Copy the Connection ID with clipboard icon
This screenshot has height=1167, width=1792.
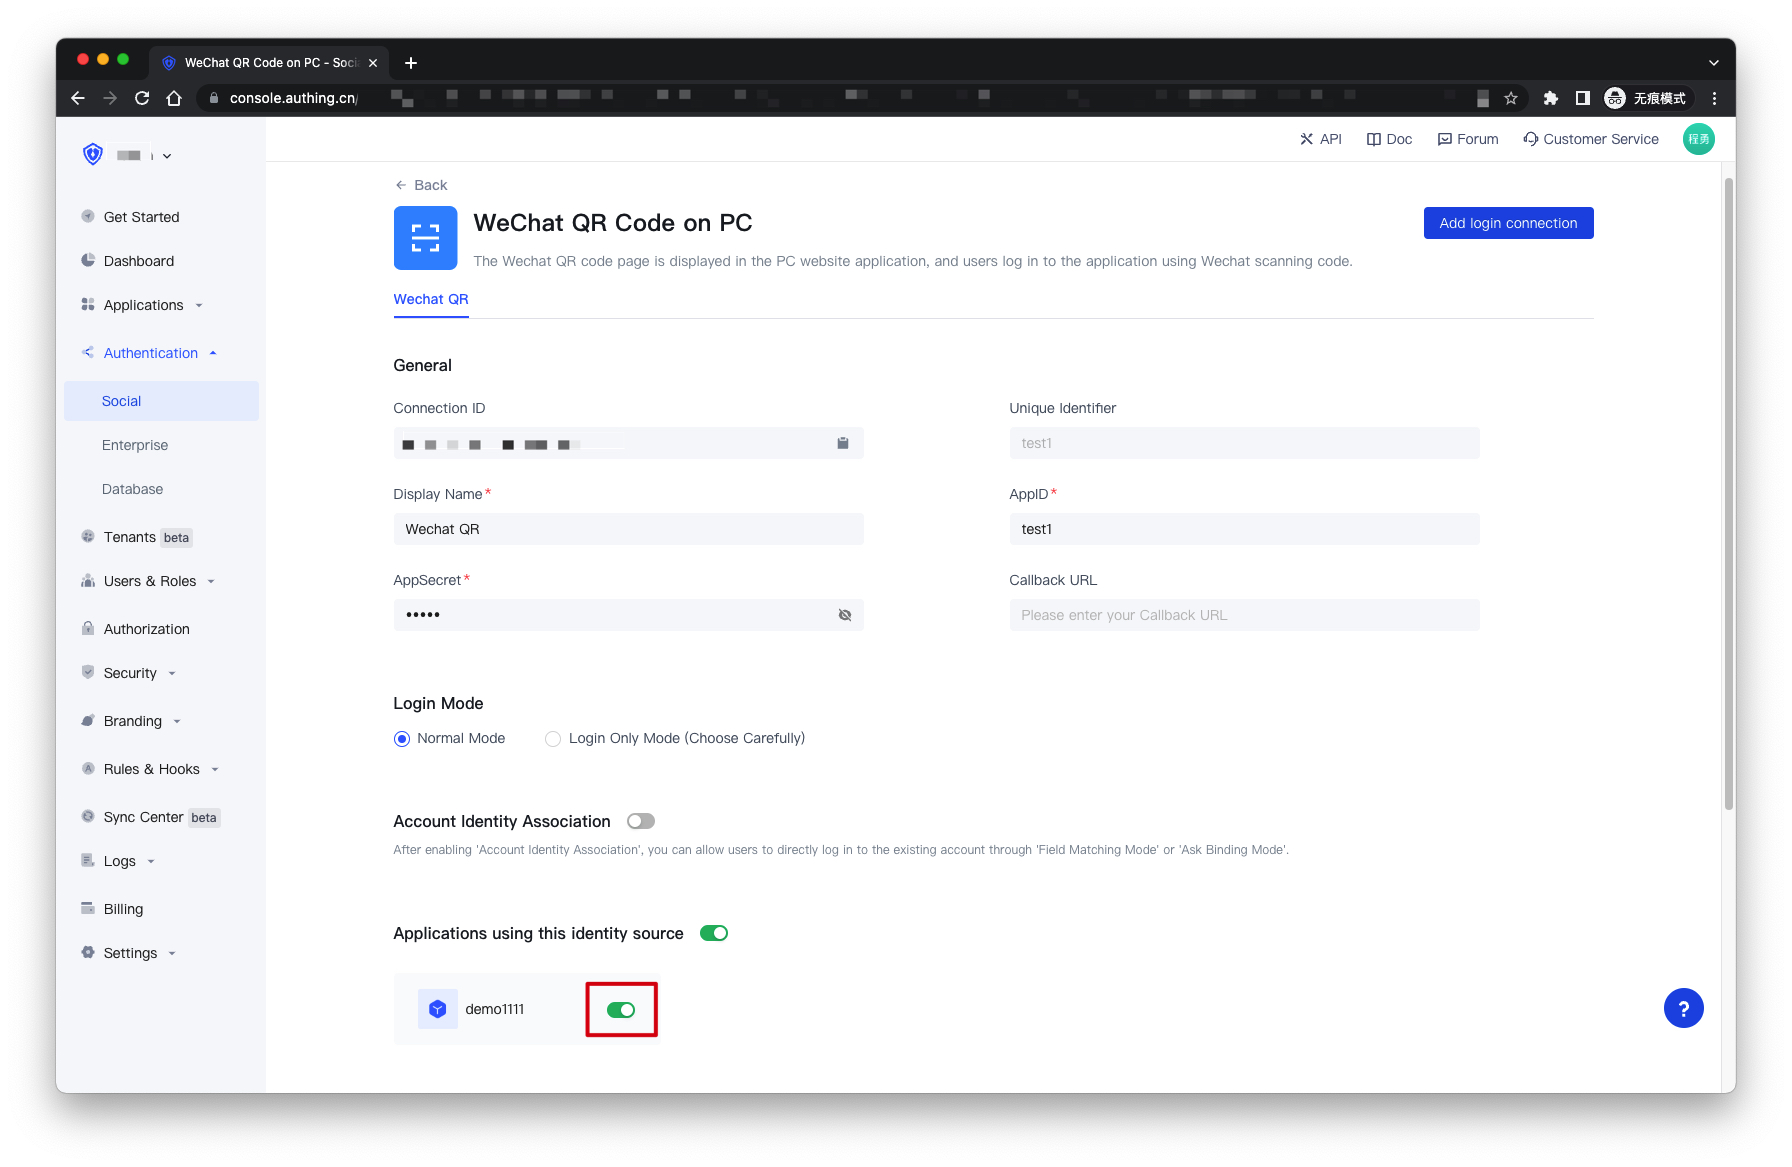tap(842, 443)
